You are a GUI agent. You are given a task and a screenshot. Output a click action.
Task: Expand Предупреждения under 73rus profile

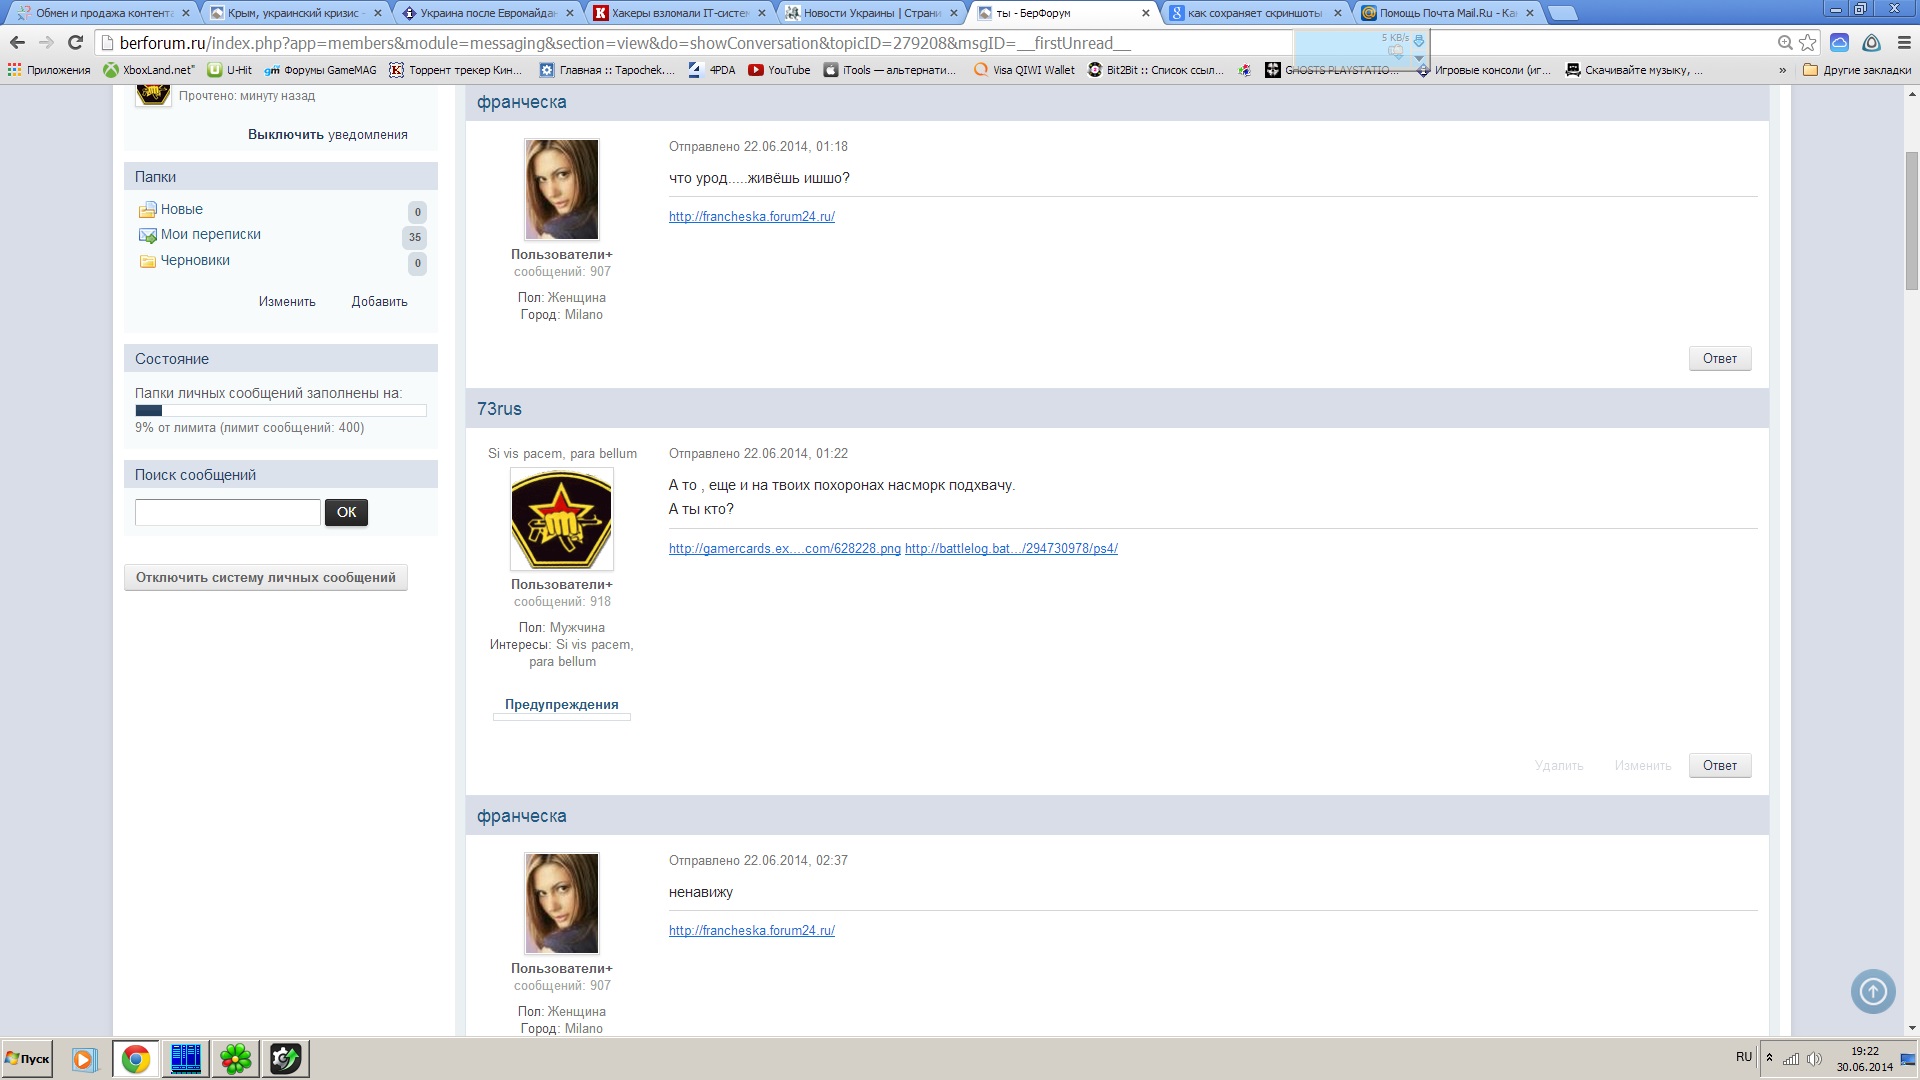[x=561, y=705]
